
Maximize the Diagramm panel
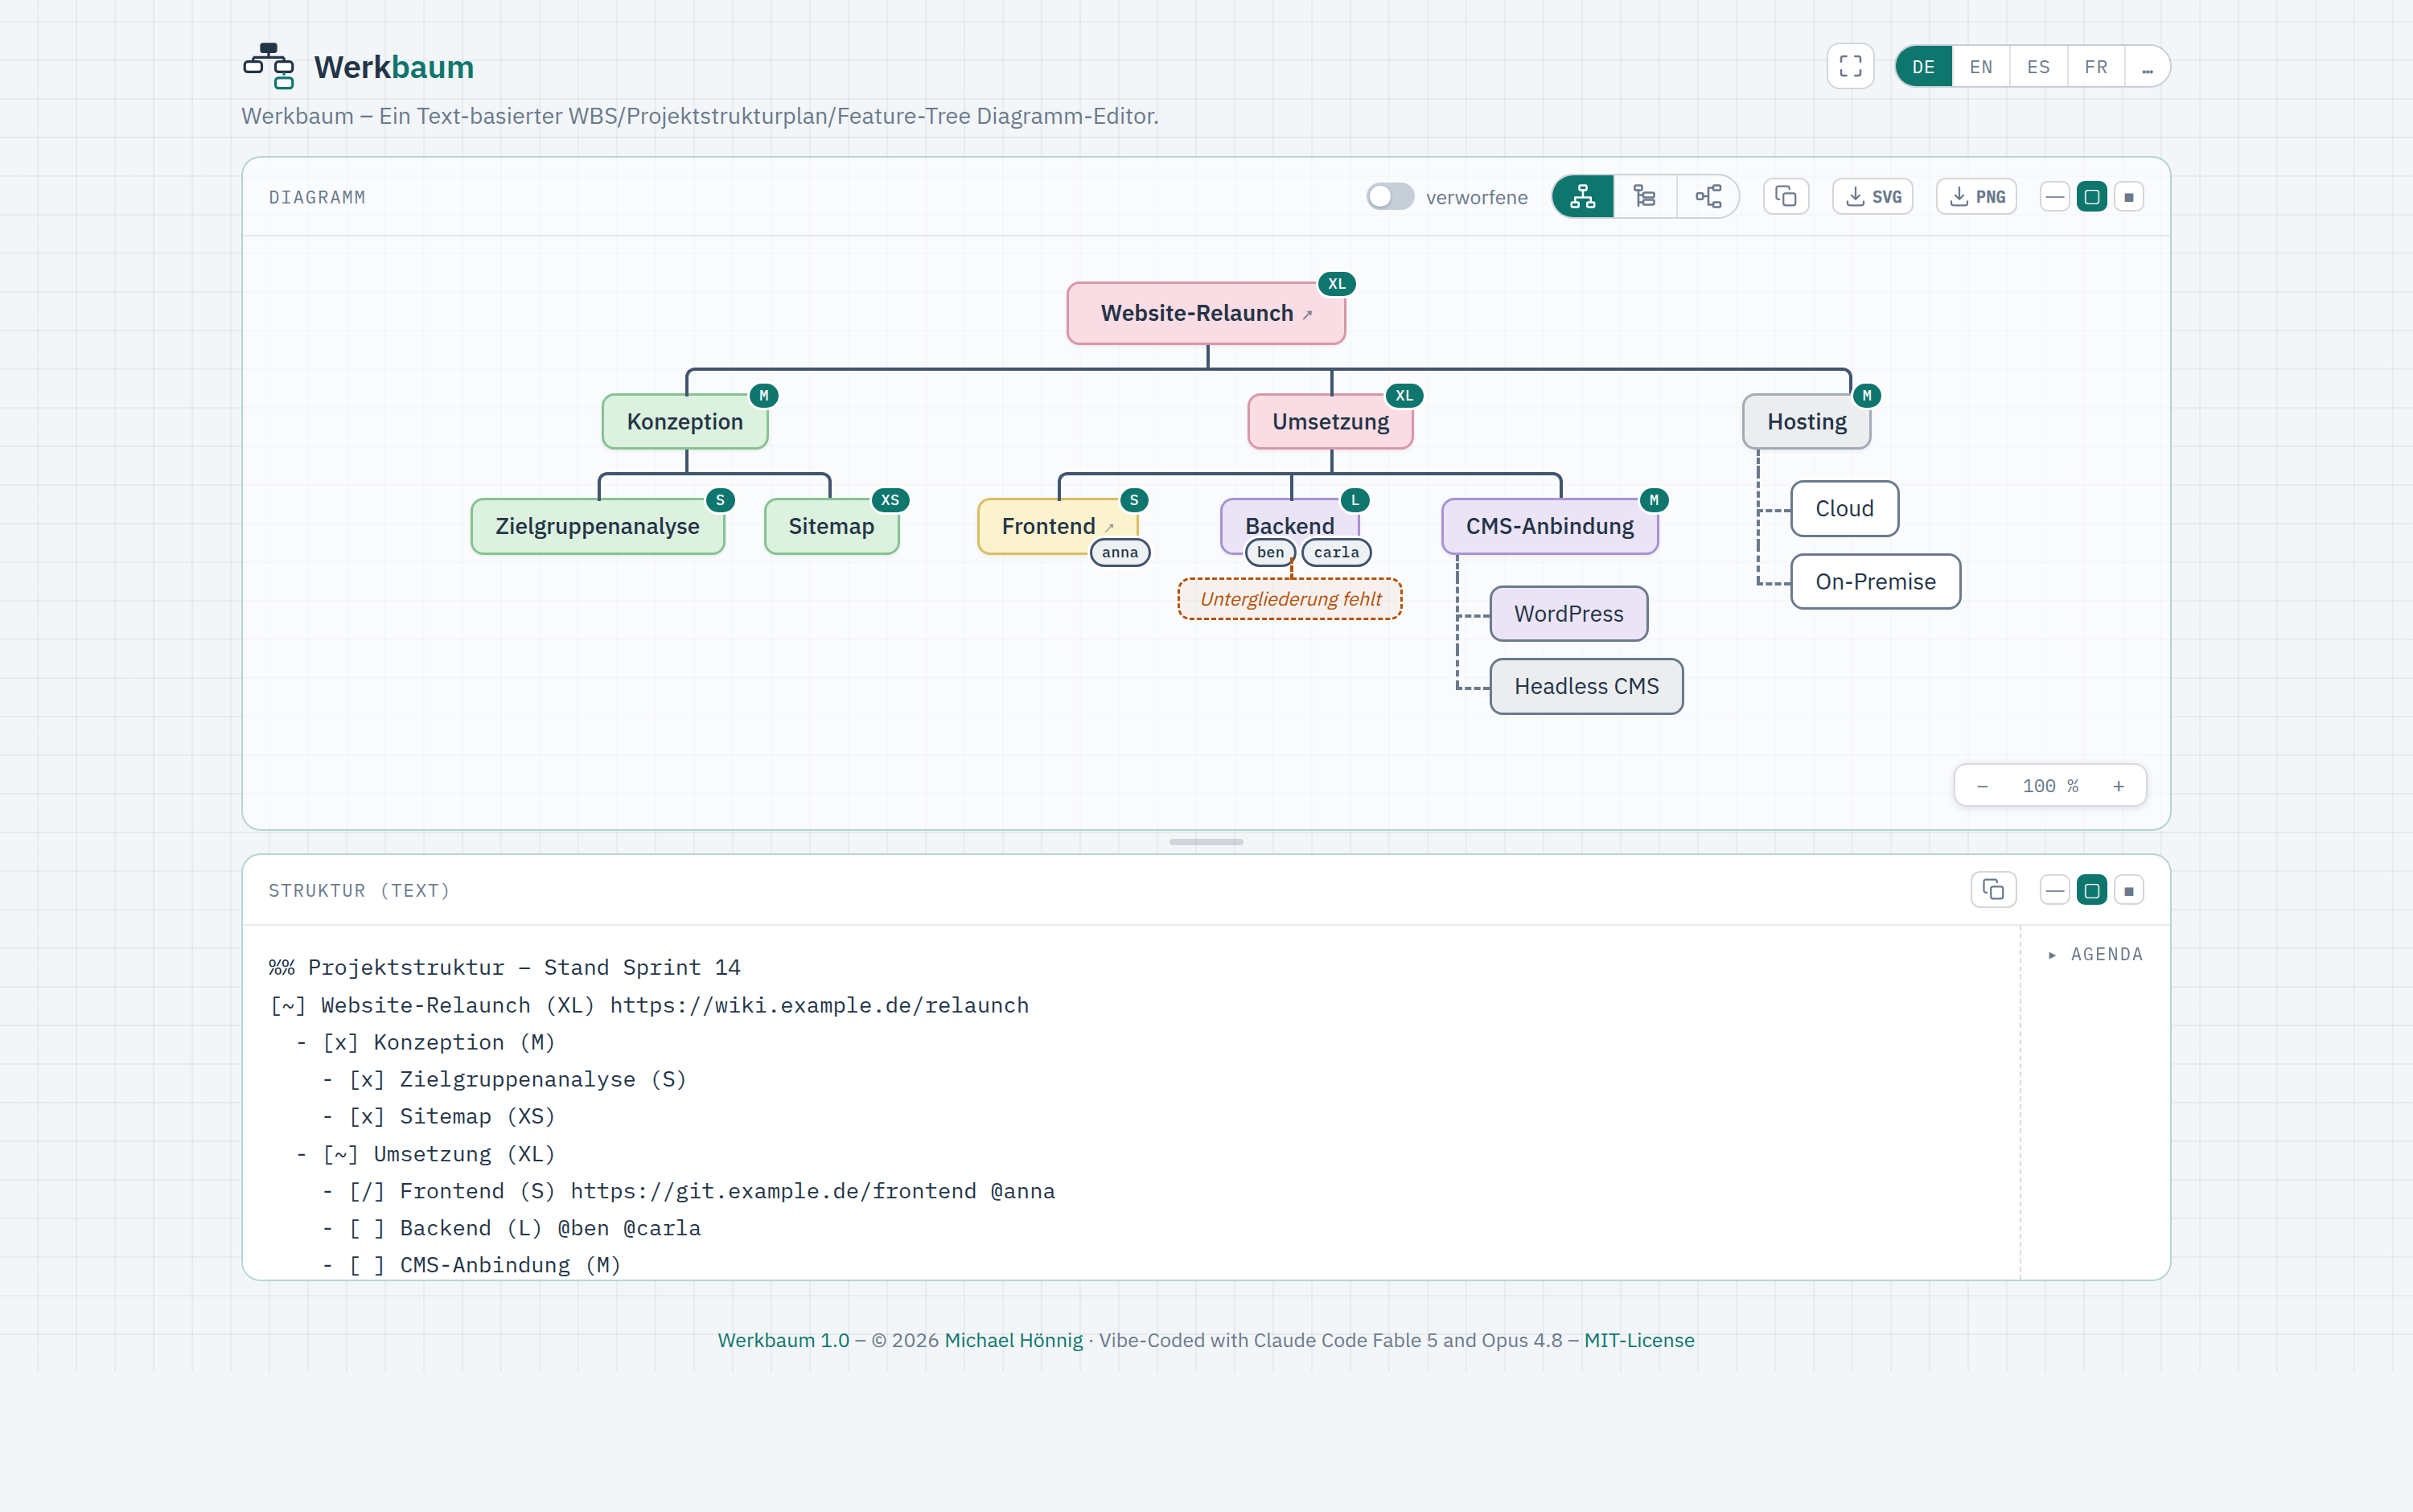pos(2128,196)
